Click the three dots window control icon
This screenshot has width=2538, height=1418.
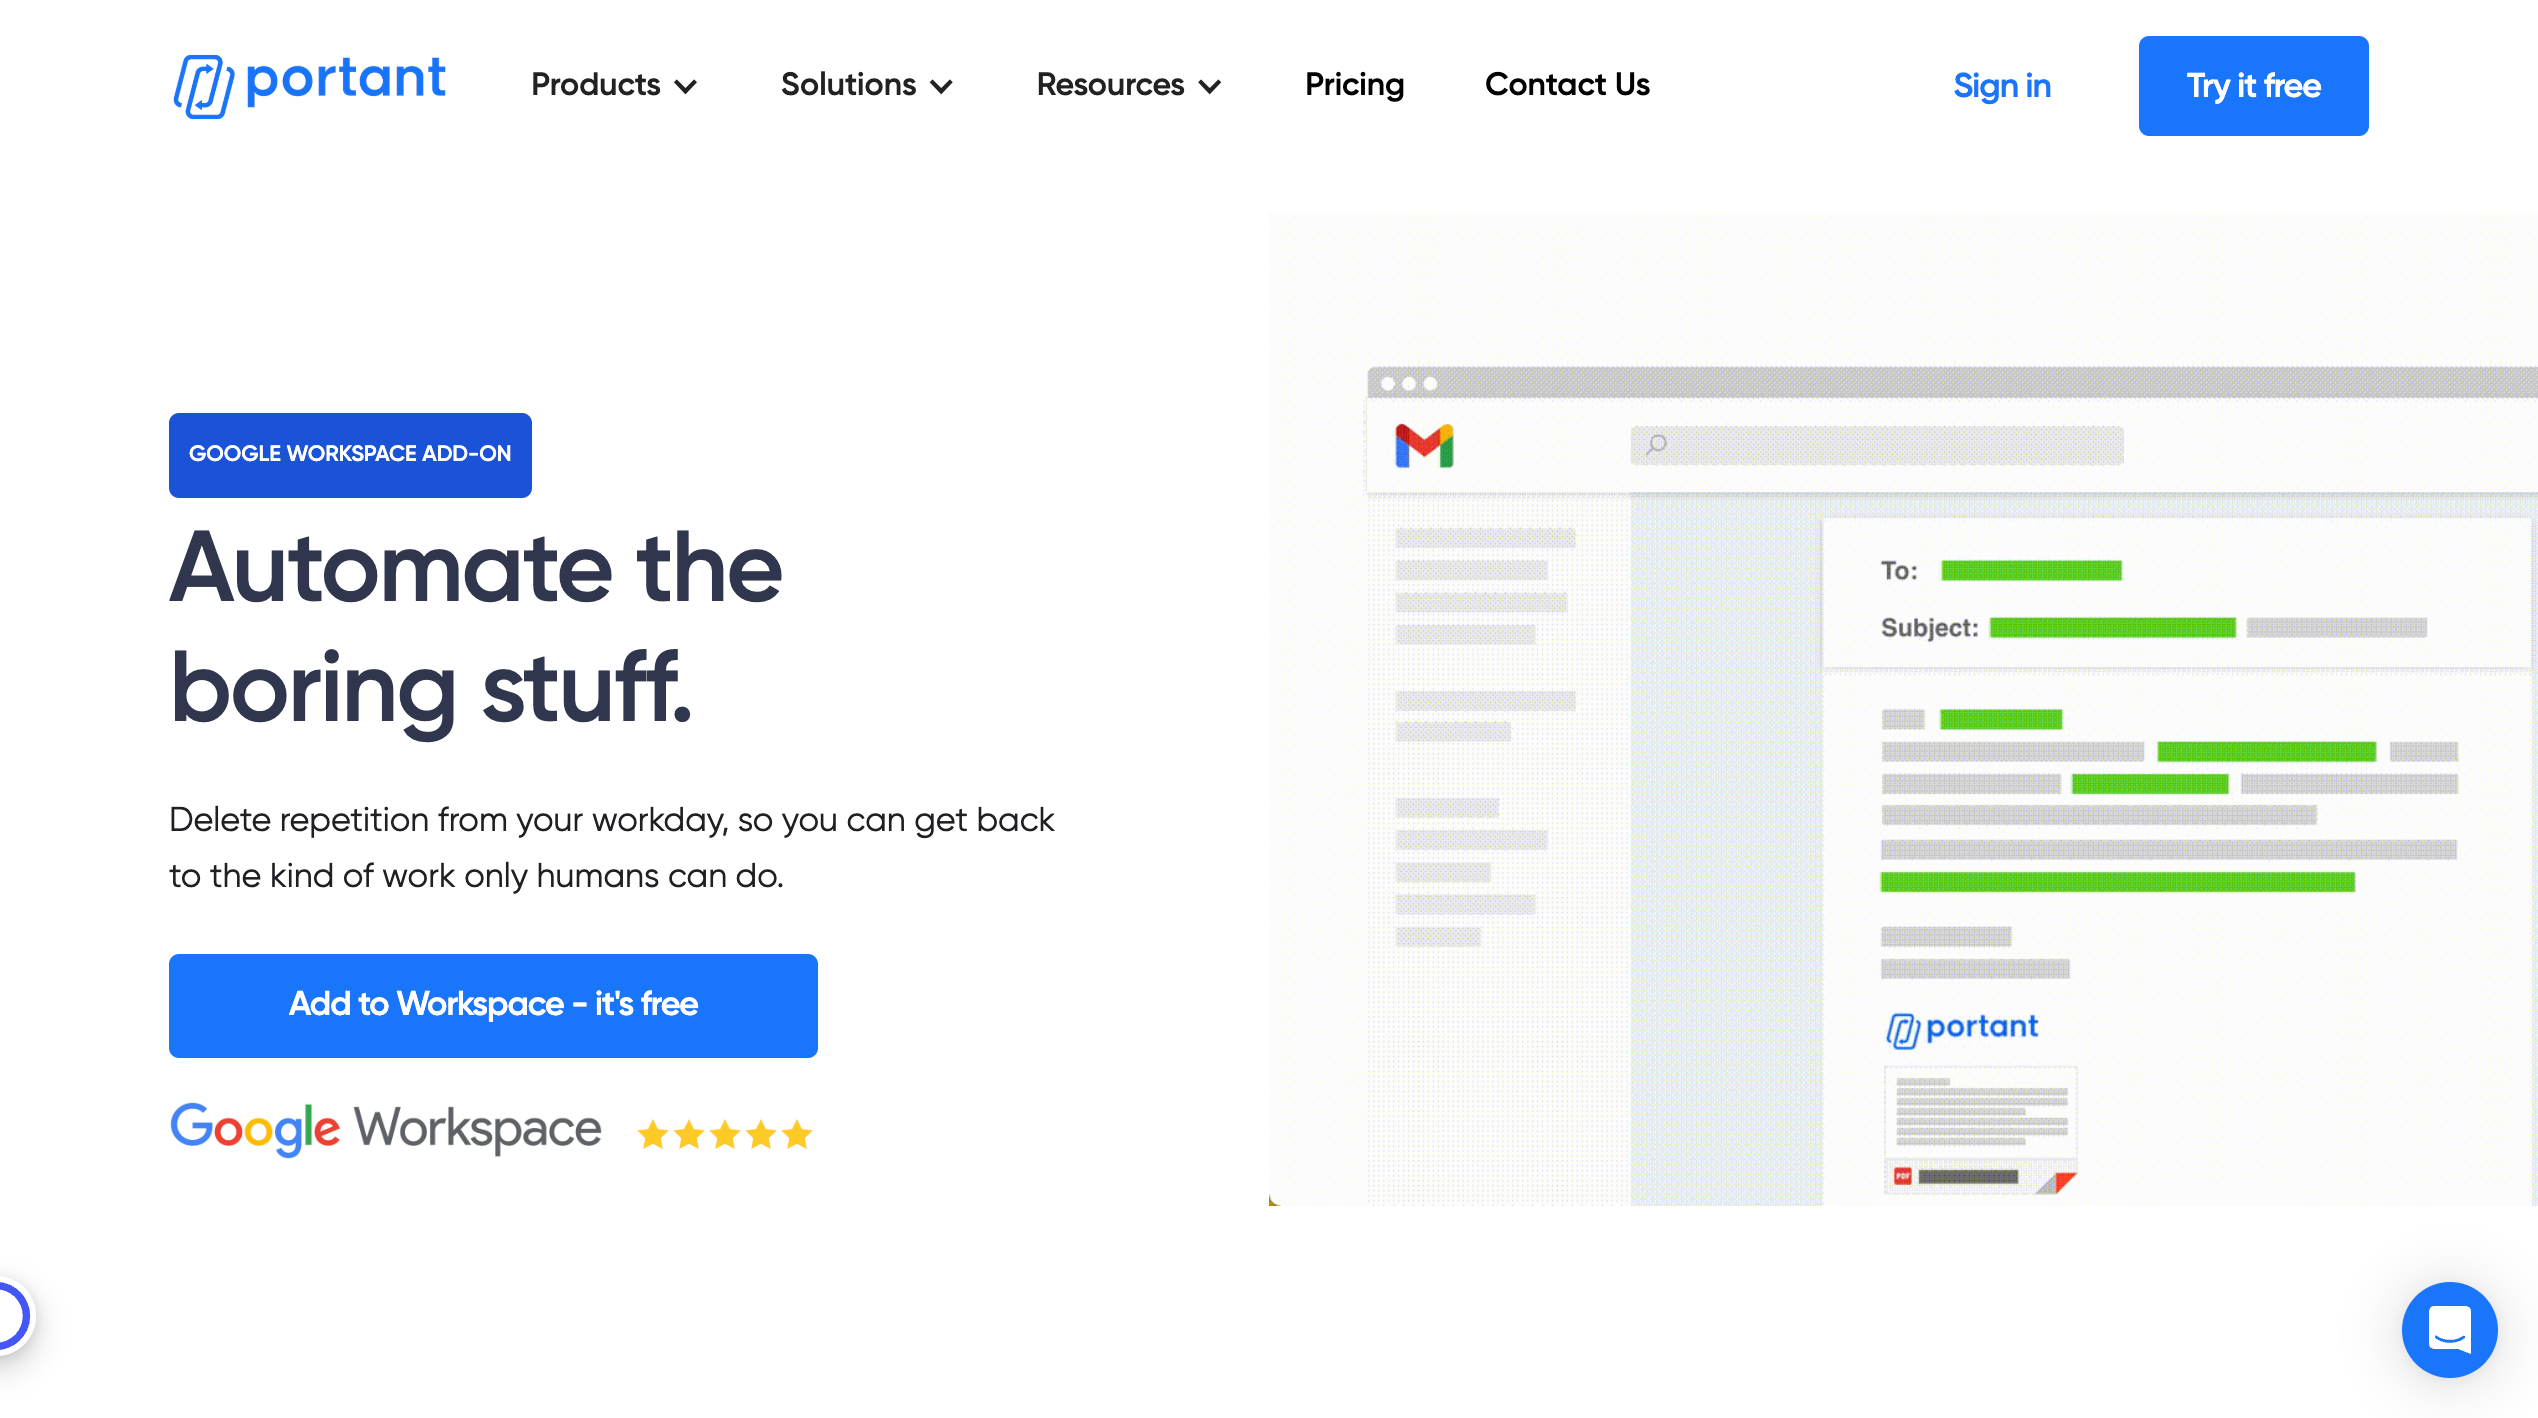1408,382
